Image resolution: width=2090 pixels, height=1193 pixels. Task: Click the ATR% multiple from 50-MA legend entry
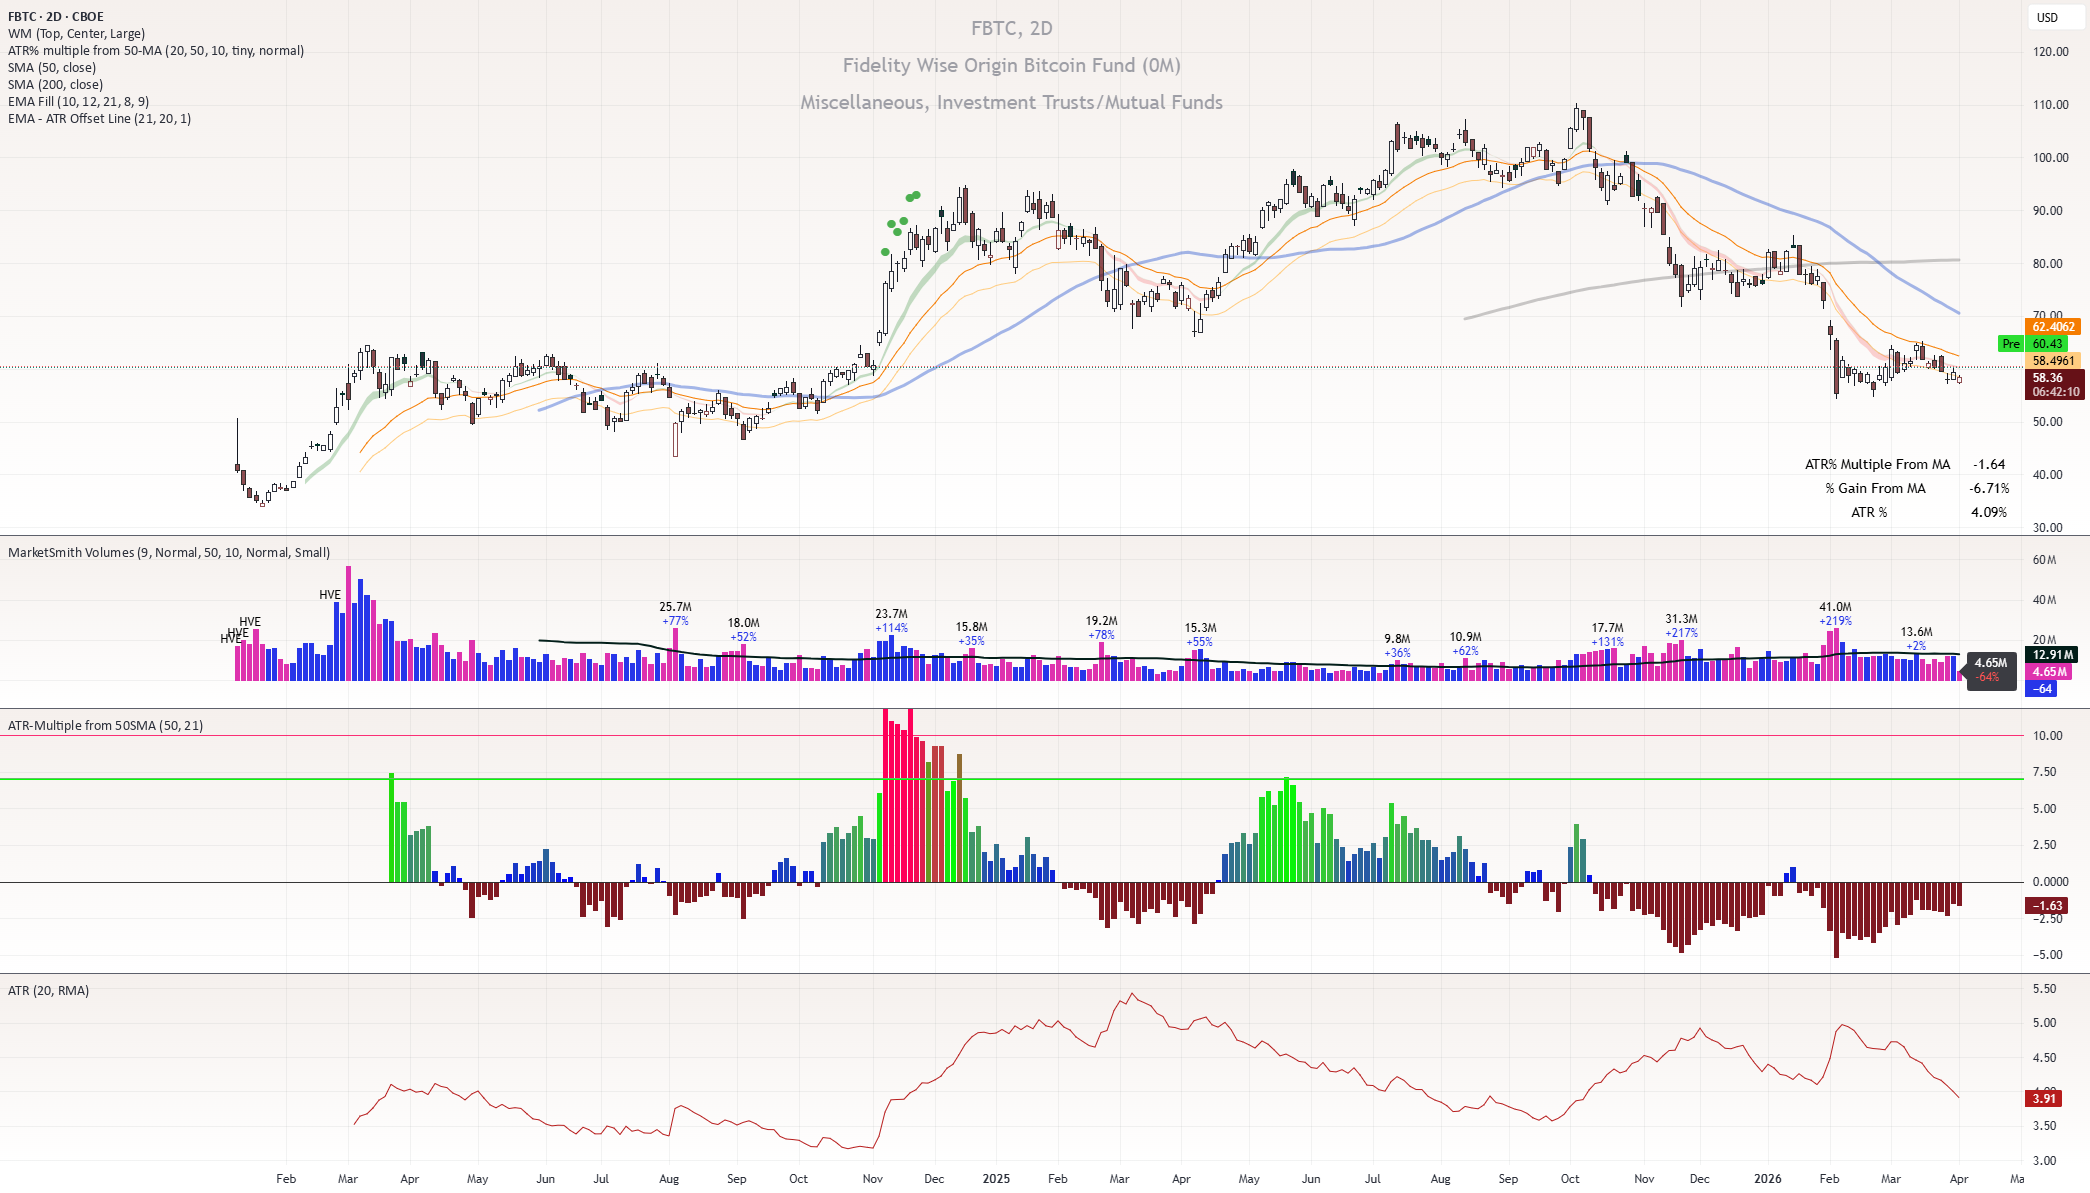[x=156, y=50]
